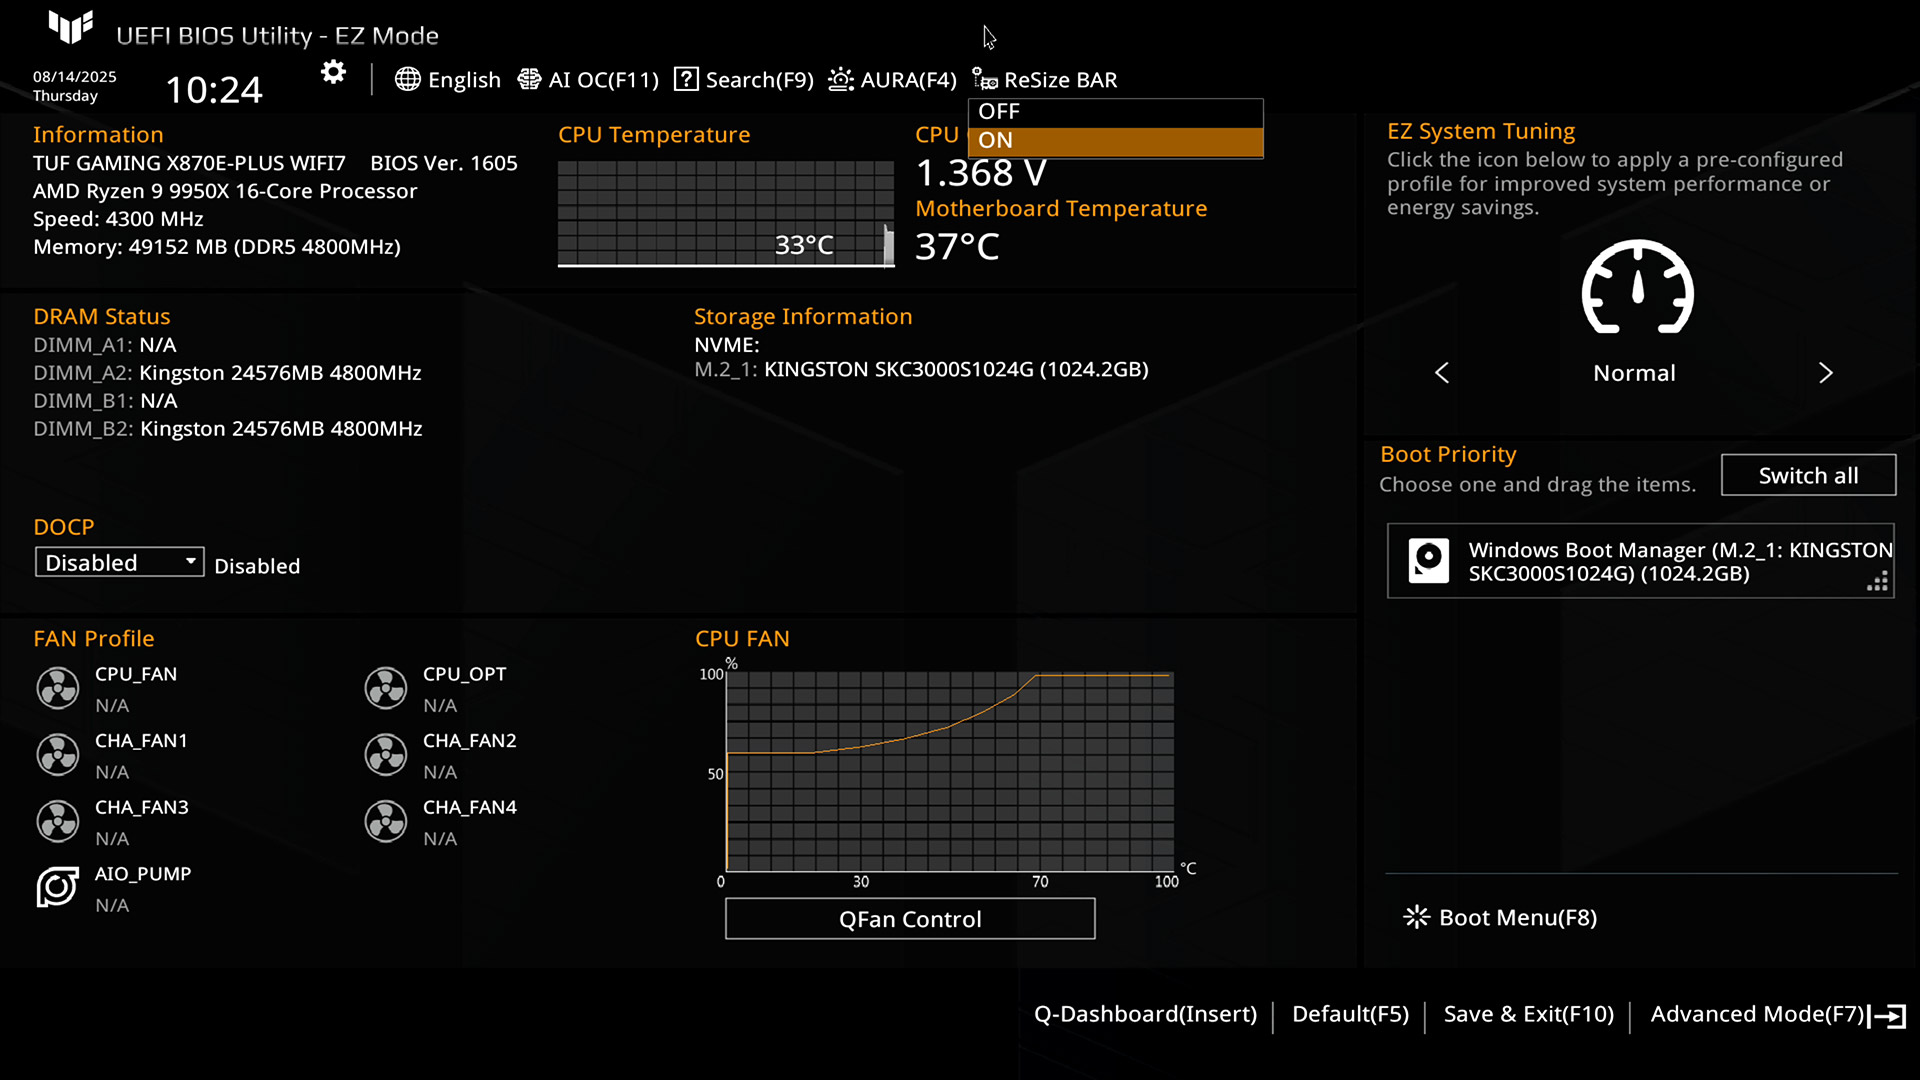This screenshot has height=1080, width=1920.
Task: Click the Windows Boot Manager disk icon
Action: point(1428,560)
